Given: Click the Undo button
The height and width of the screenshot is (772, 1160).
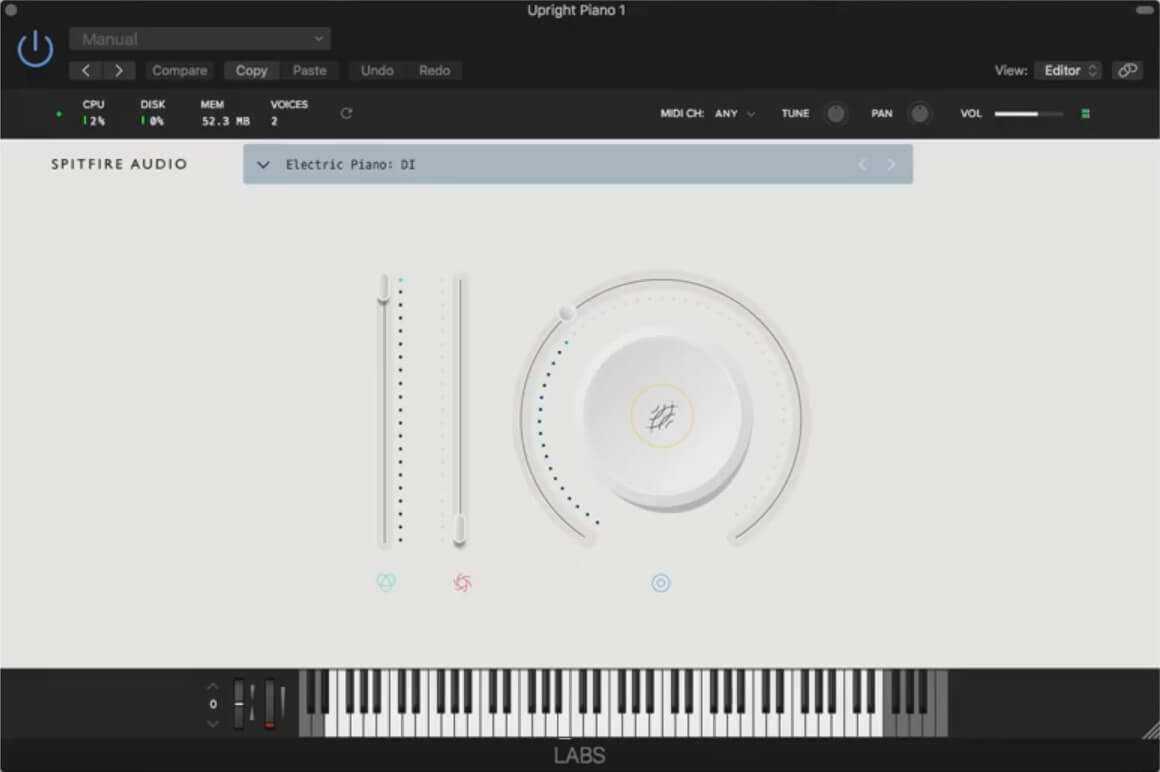Looking at the screenshot, I should (377, 70).
